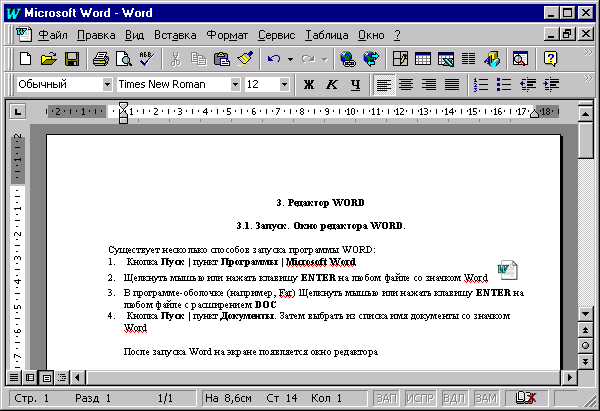The height and width of the screenshot is (411, 600).
Task: Open the Файл menu
Action: coord(53,35)
